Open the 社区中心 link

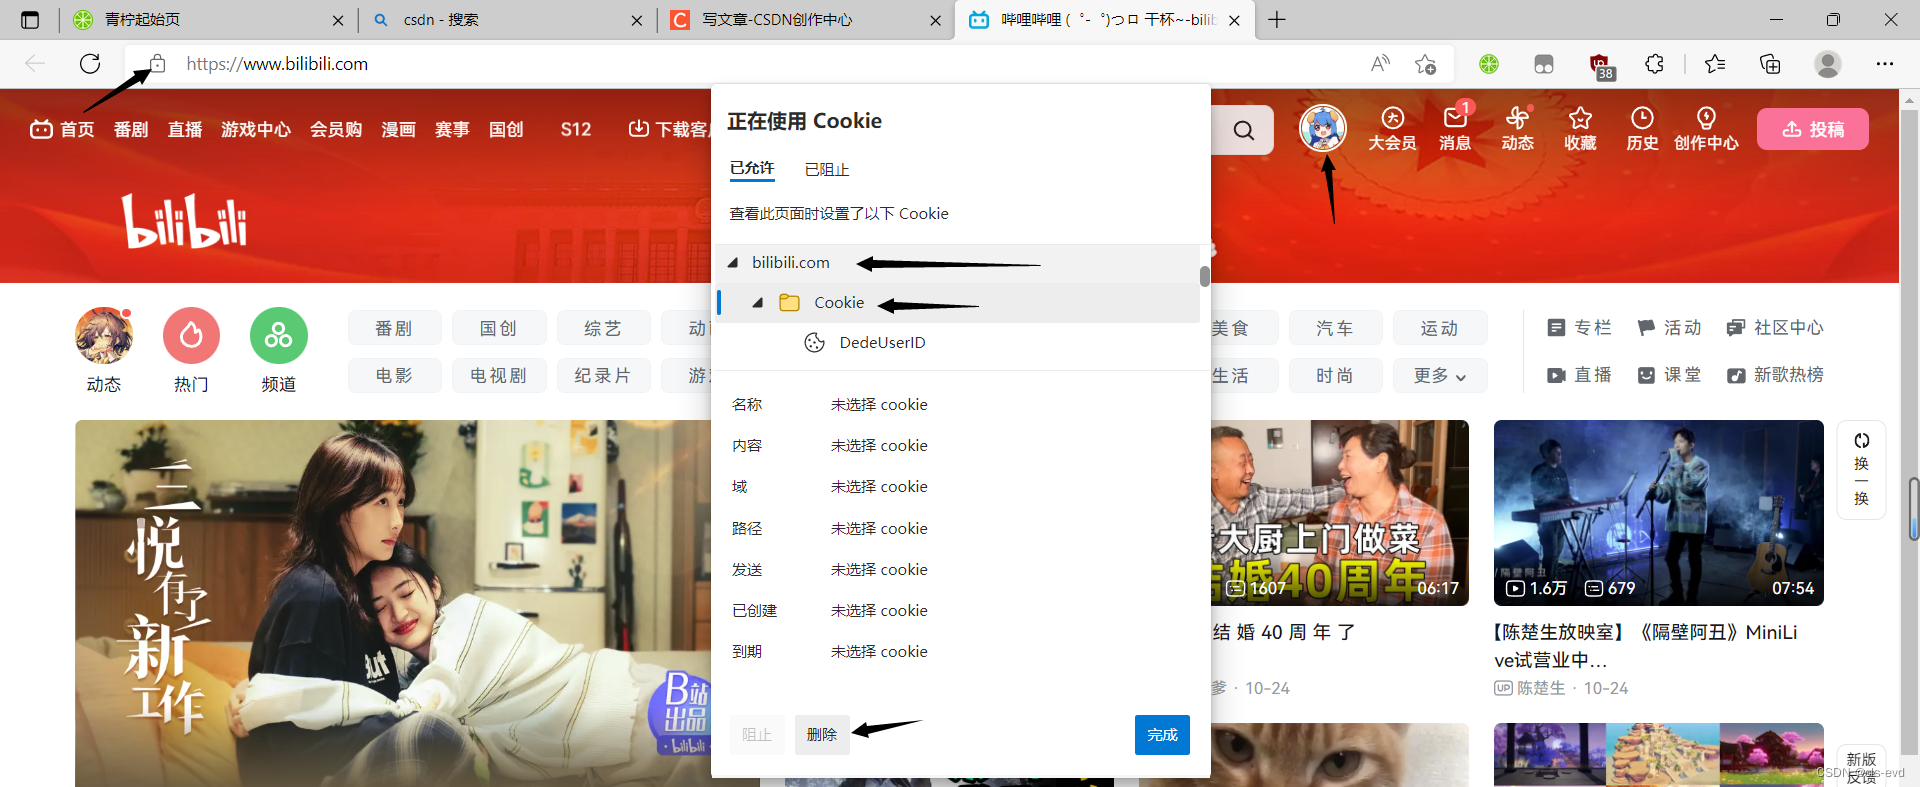point(1775,328)
